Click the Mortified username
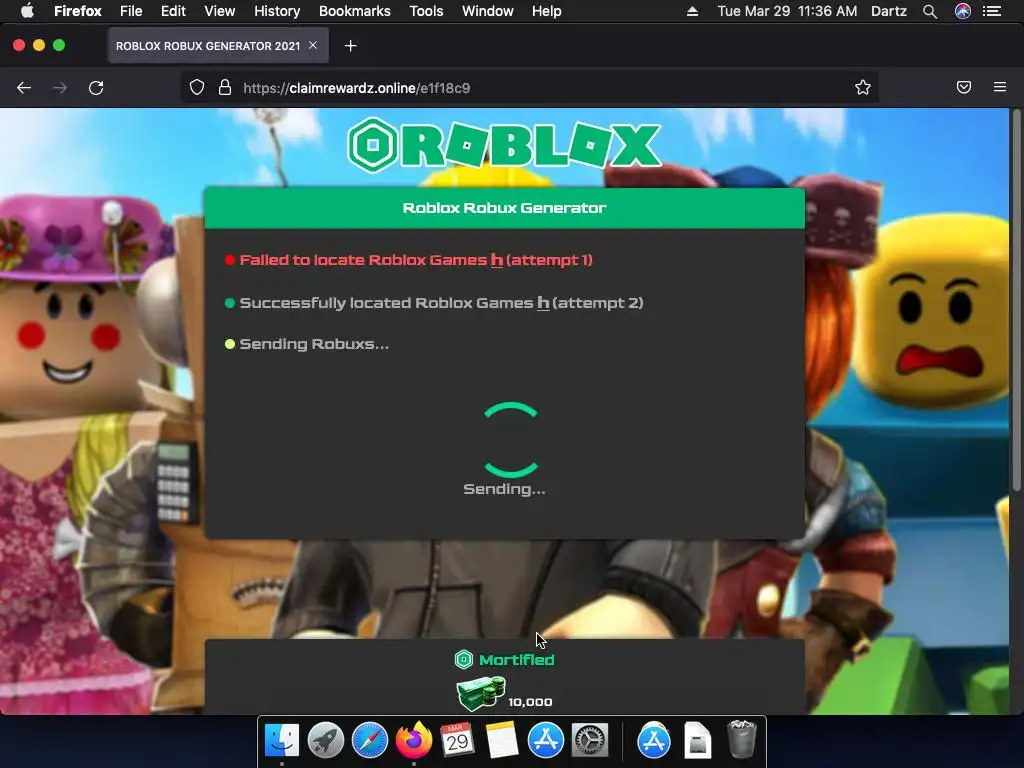Screen dimensions: 1024x768 coord(517,660)
